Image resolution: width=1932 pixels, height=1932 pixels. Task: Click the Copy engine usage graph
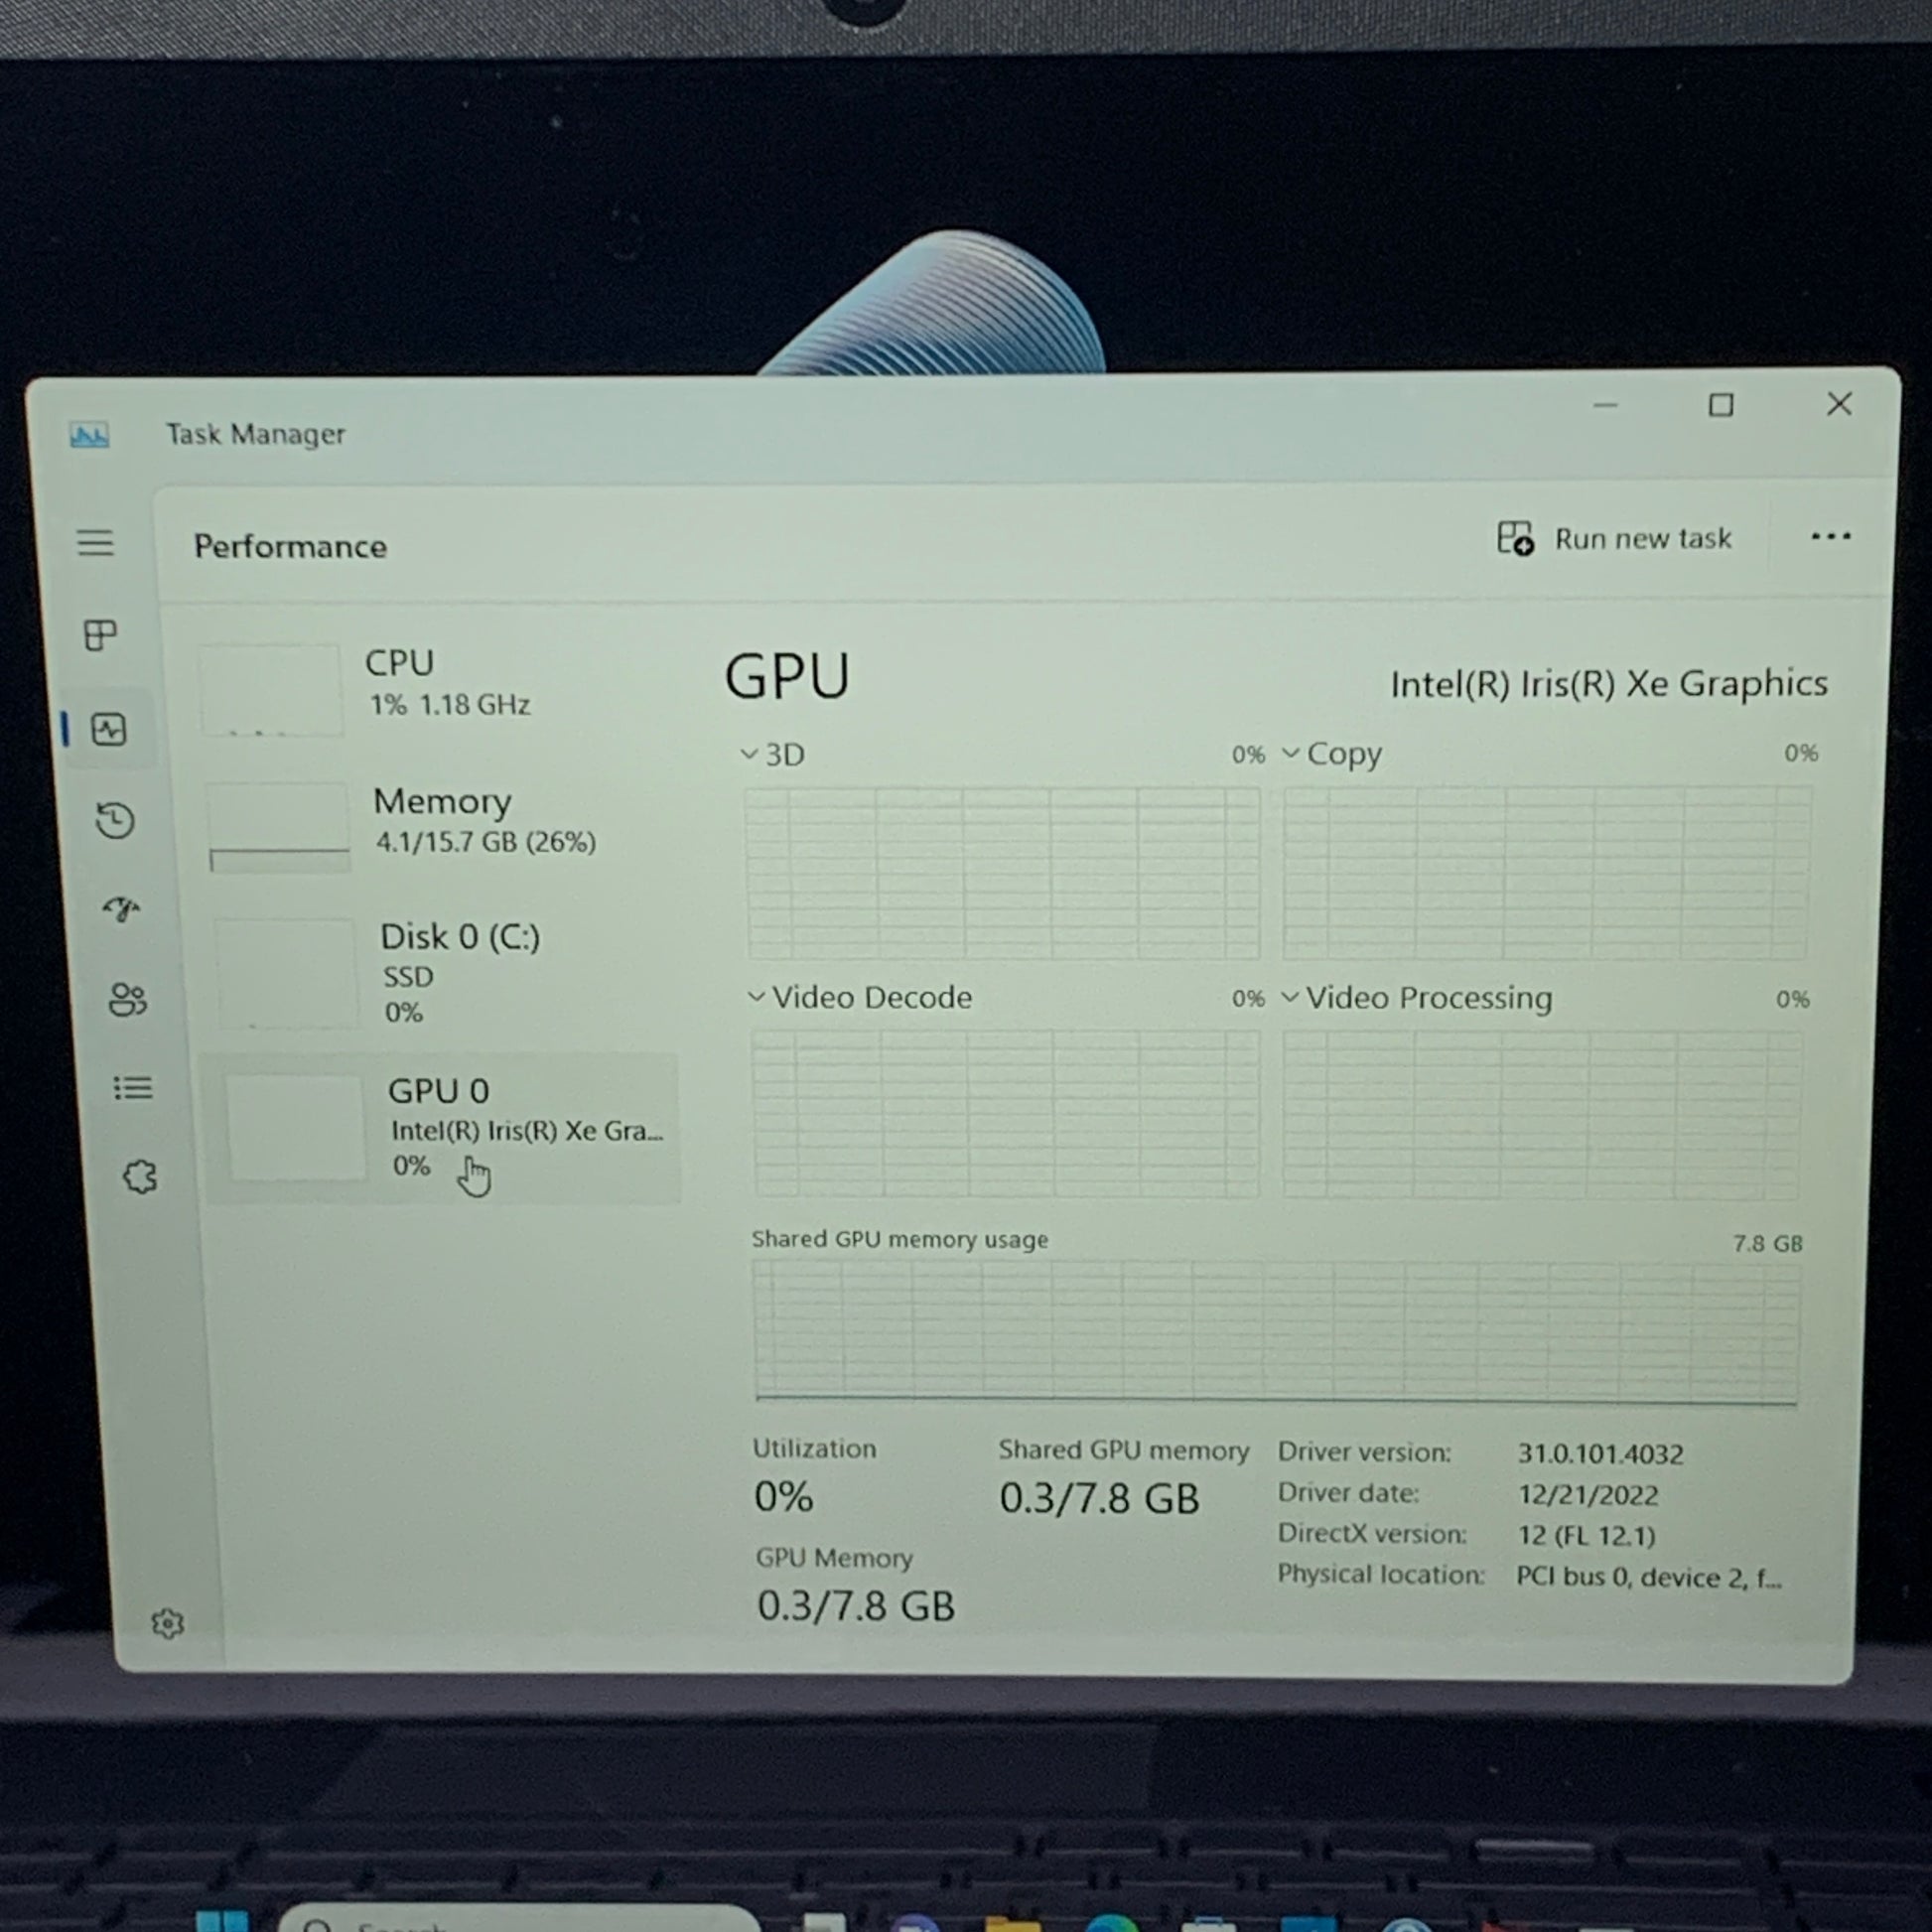pyautogui.click(x=1546, y=873)
